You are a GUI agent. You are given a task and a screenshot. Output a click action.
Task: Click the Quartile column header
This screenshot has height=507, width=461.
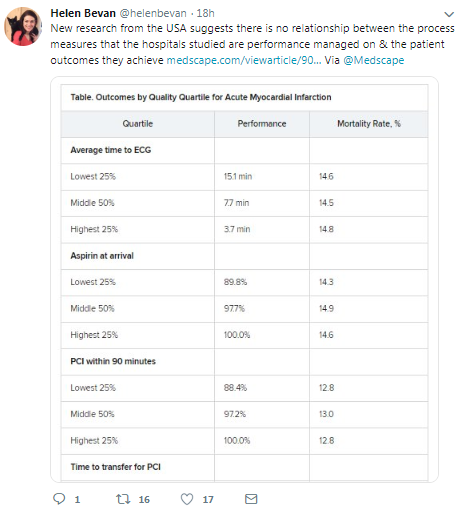[x=138, y=124]
